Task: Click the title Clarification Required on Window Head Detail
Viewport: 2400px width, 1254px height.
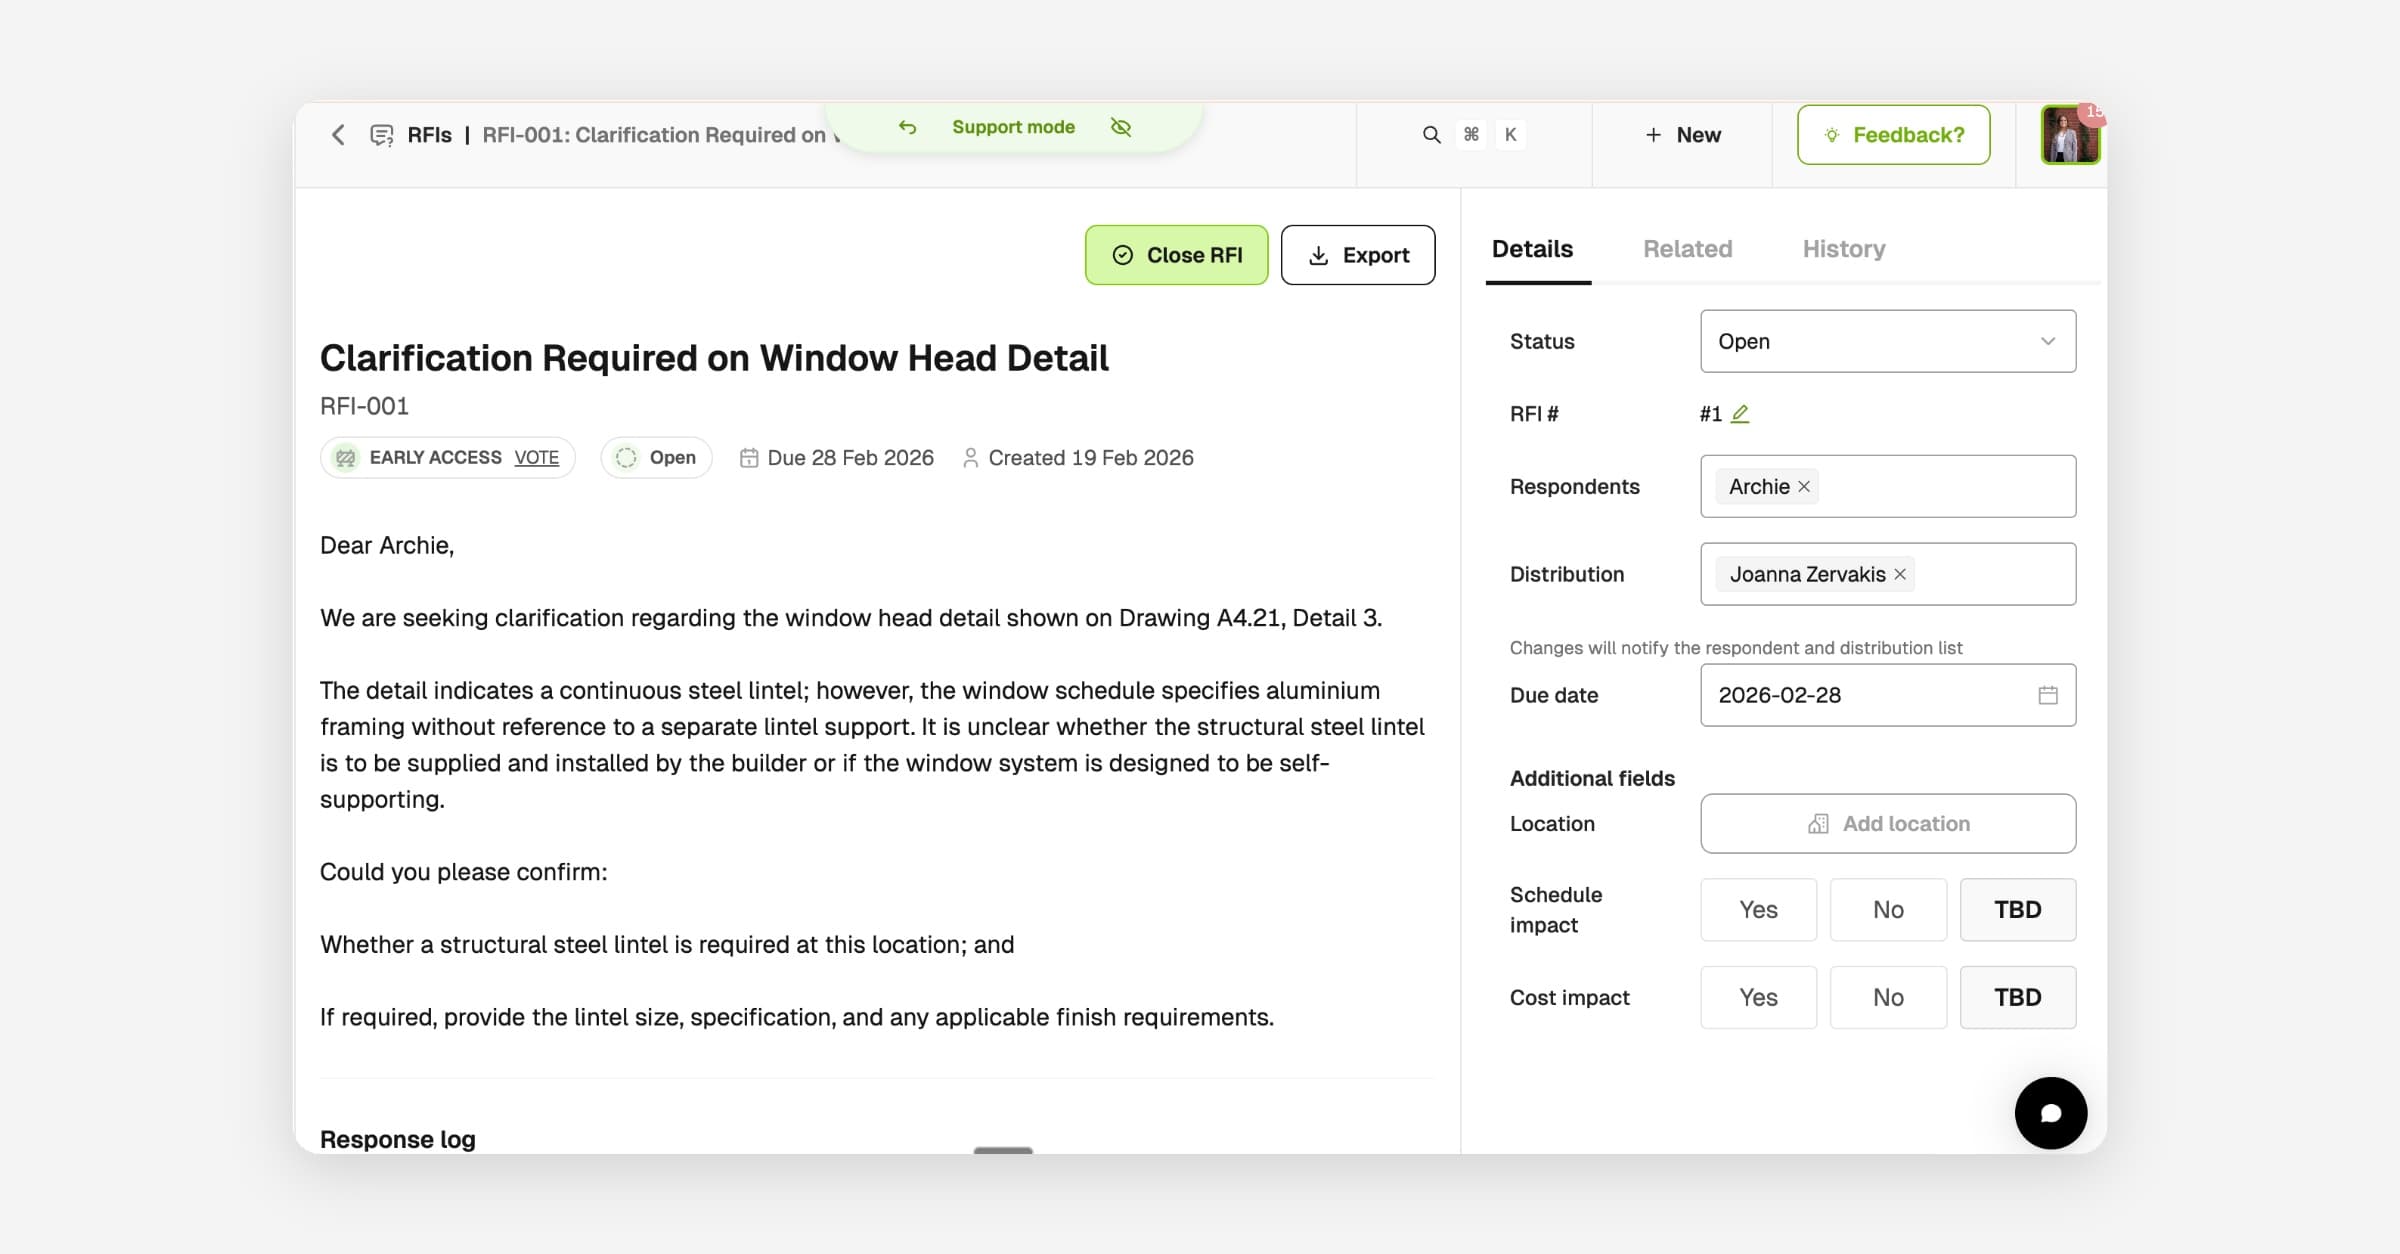Action: [x=714, y=358]
